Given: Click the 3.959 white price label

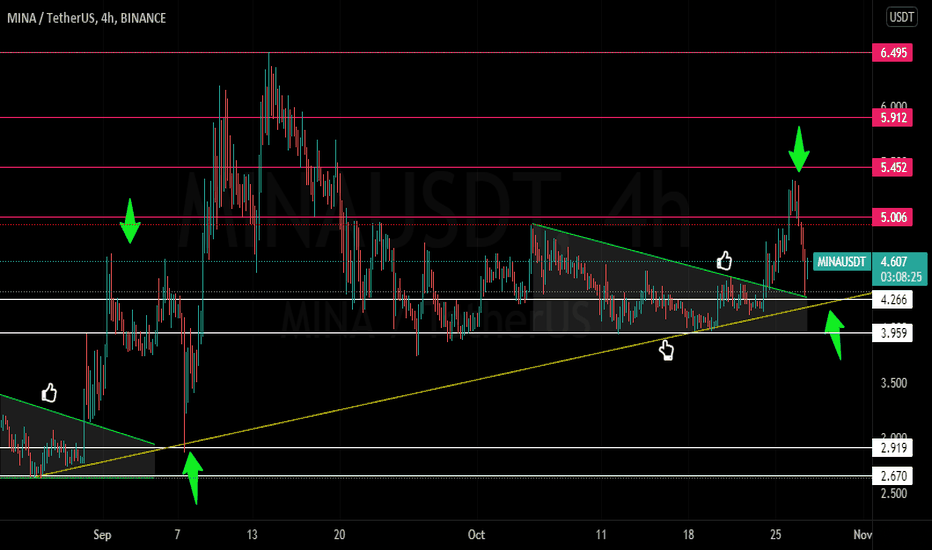Looking at the screenshot, I should [x=893, y=333].
